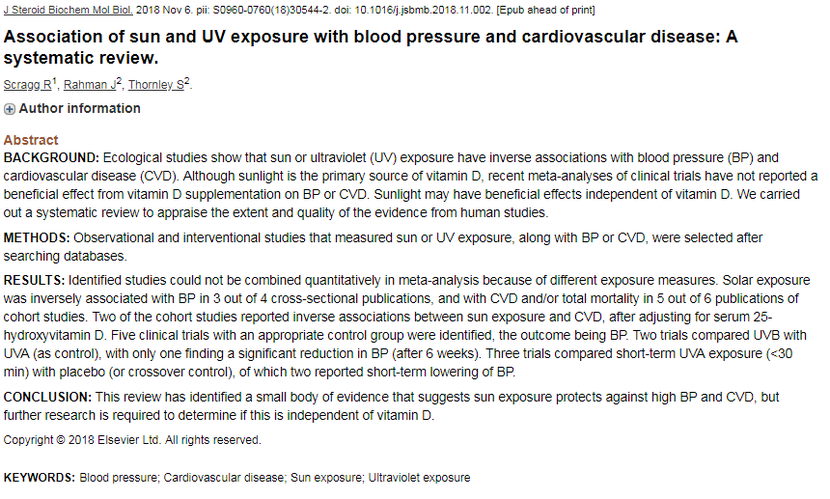The width and height of the screenshot is (830, 499).
Task: Click the METHODS label in abstract
Action: [37, 238]
